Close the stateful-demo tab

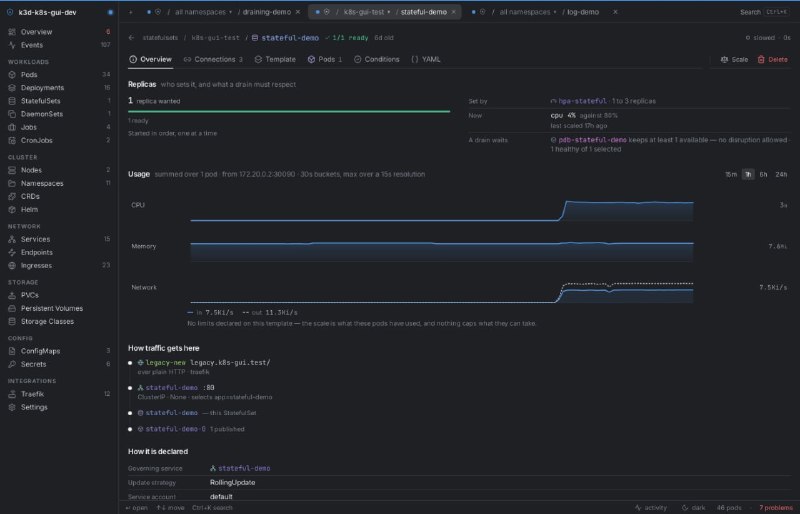click(454, 12)
